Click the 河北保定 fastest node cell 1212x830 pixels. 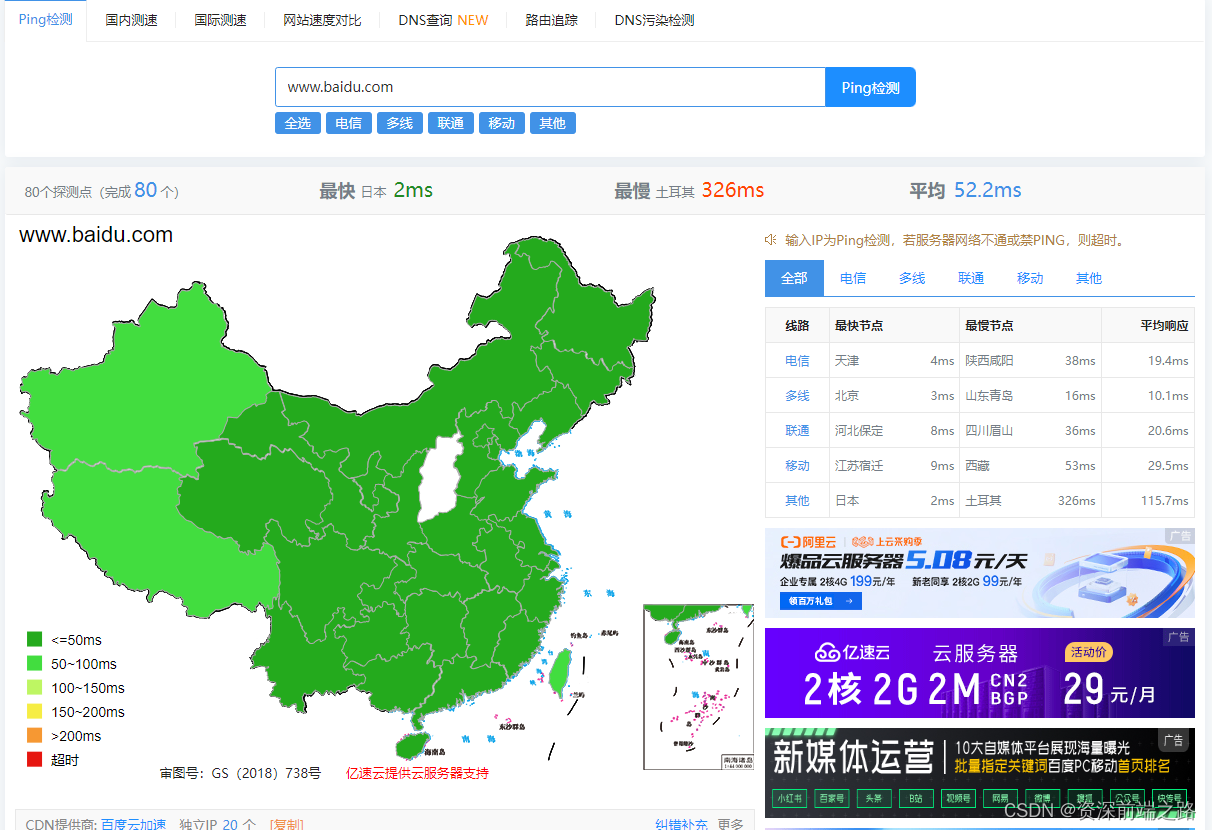click(859, 430)
